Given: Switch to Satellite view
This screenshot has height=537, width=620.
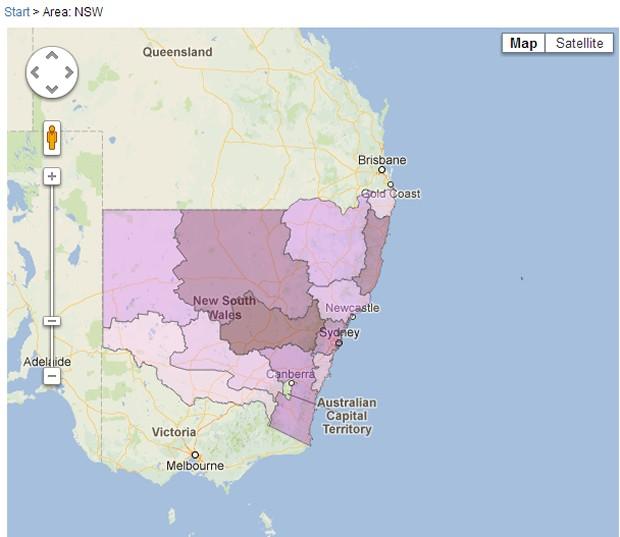Looking at the screenshot, I should click(x=579, y=43).
